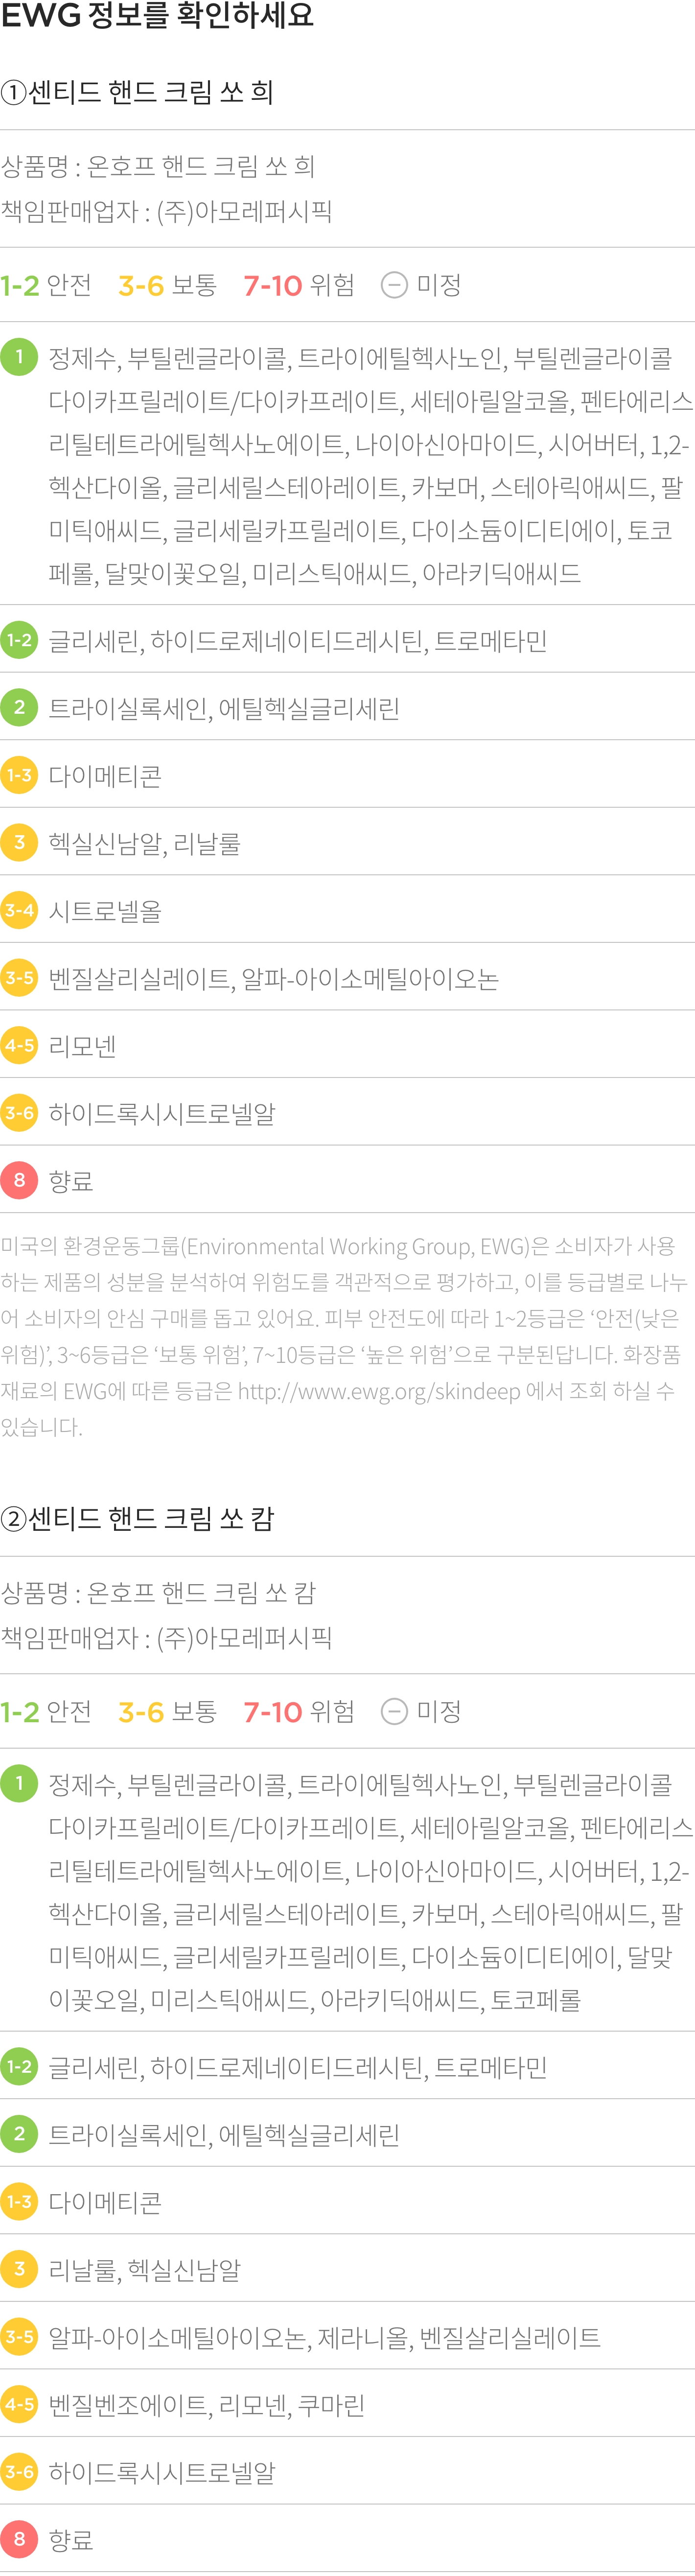
Task: Click the EWG 정보를 확인하세요 title
Action: pos(157,15)
